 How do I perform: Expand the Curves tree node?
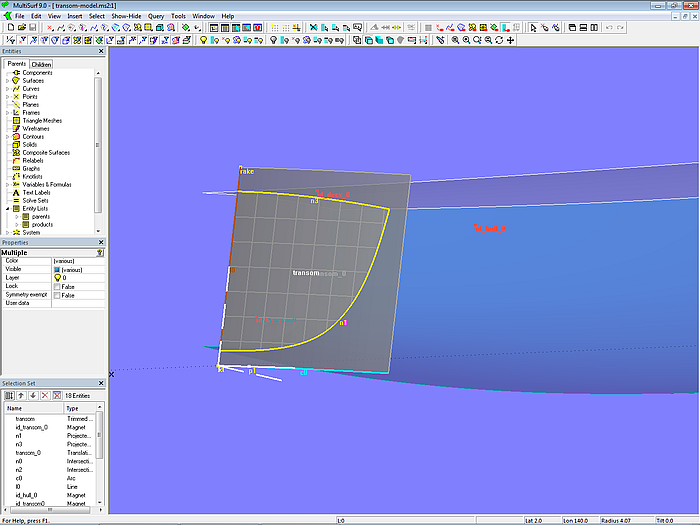(7, 89)
